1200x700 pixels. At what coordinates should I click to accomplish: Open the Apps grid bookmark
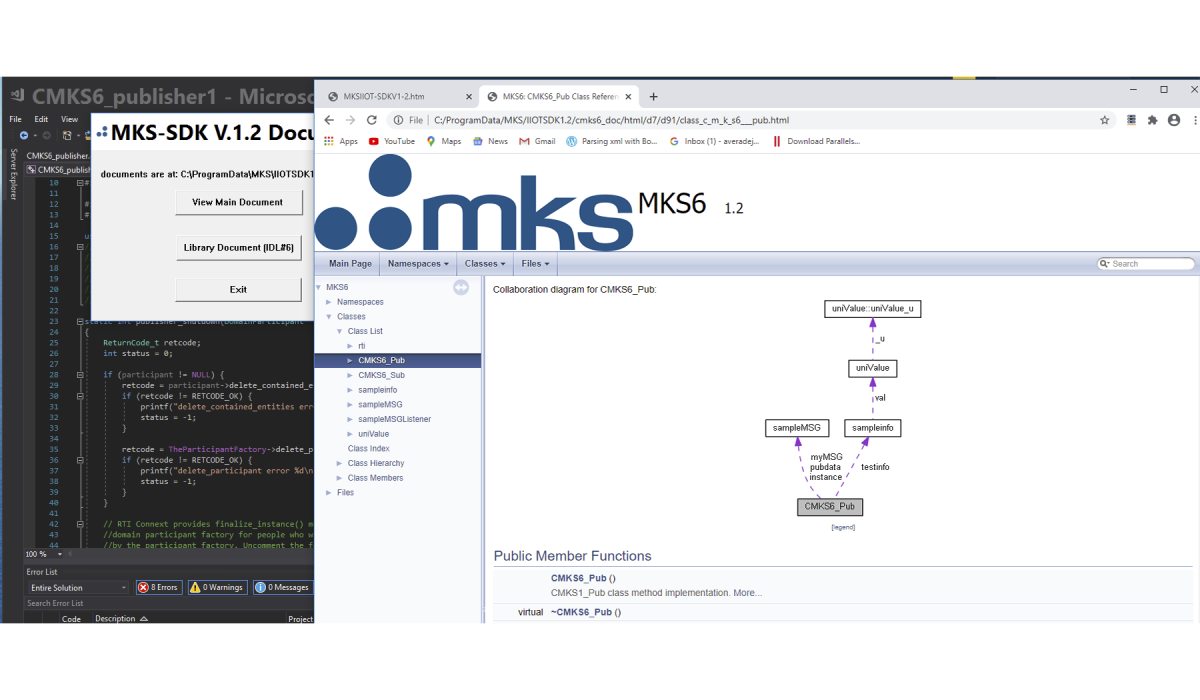341,141
